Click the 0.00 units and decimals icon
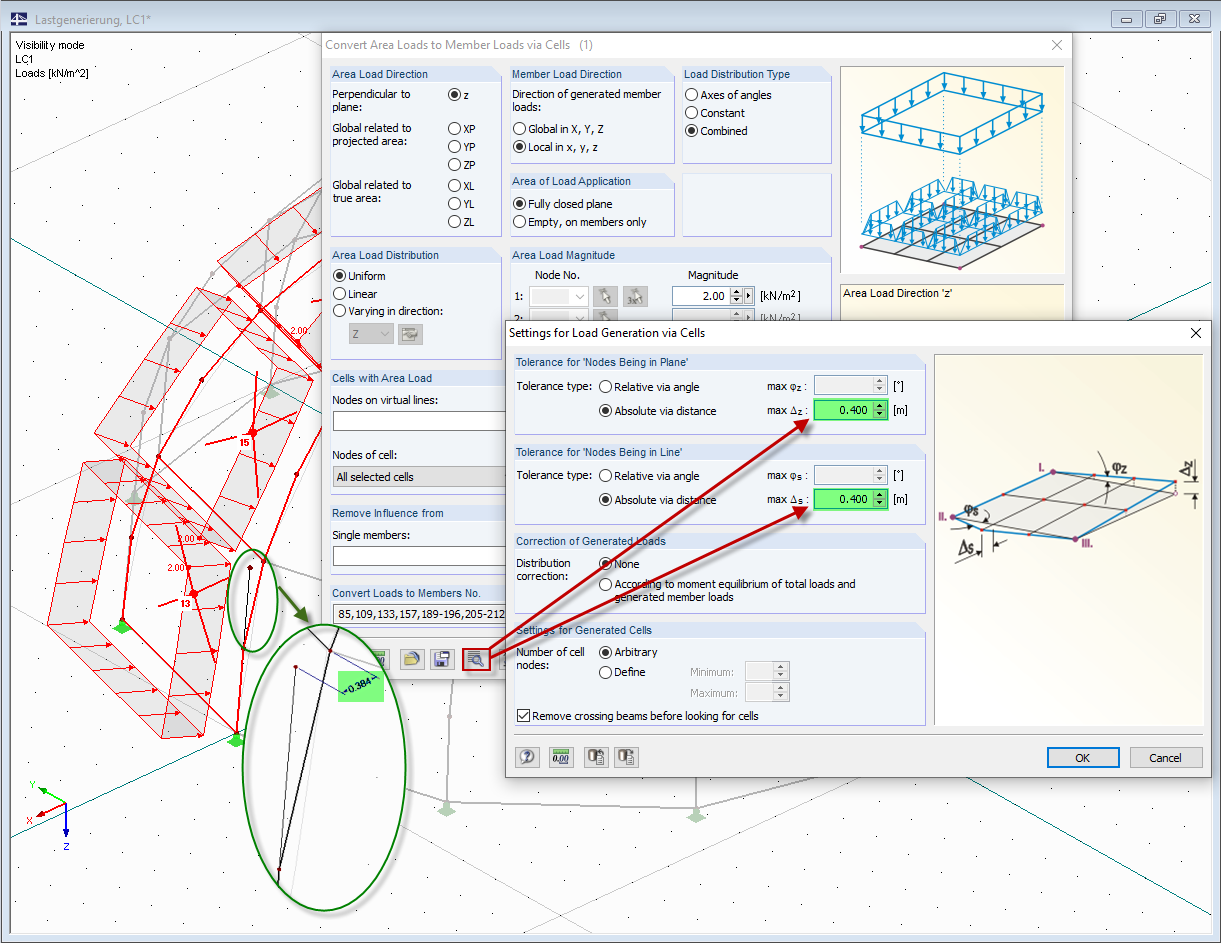This screenshot has height=943, width=1221. (x=562, y=757)
